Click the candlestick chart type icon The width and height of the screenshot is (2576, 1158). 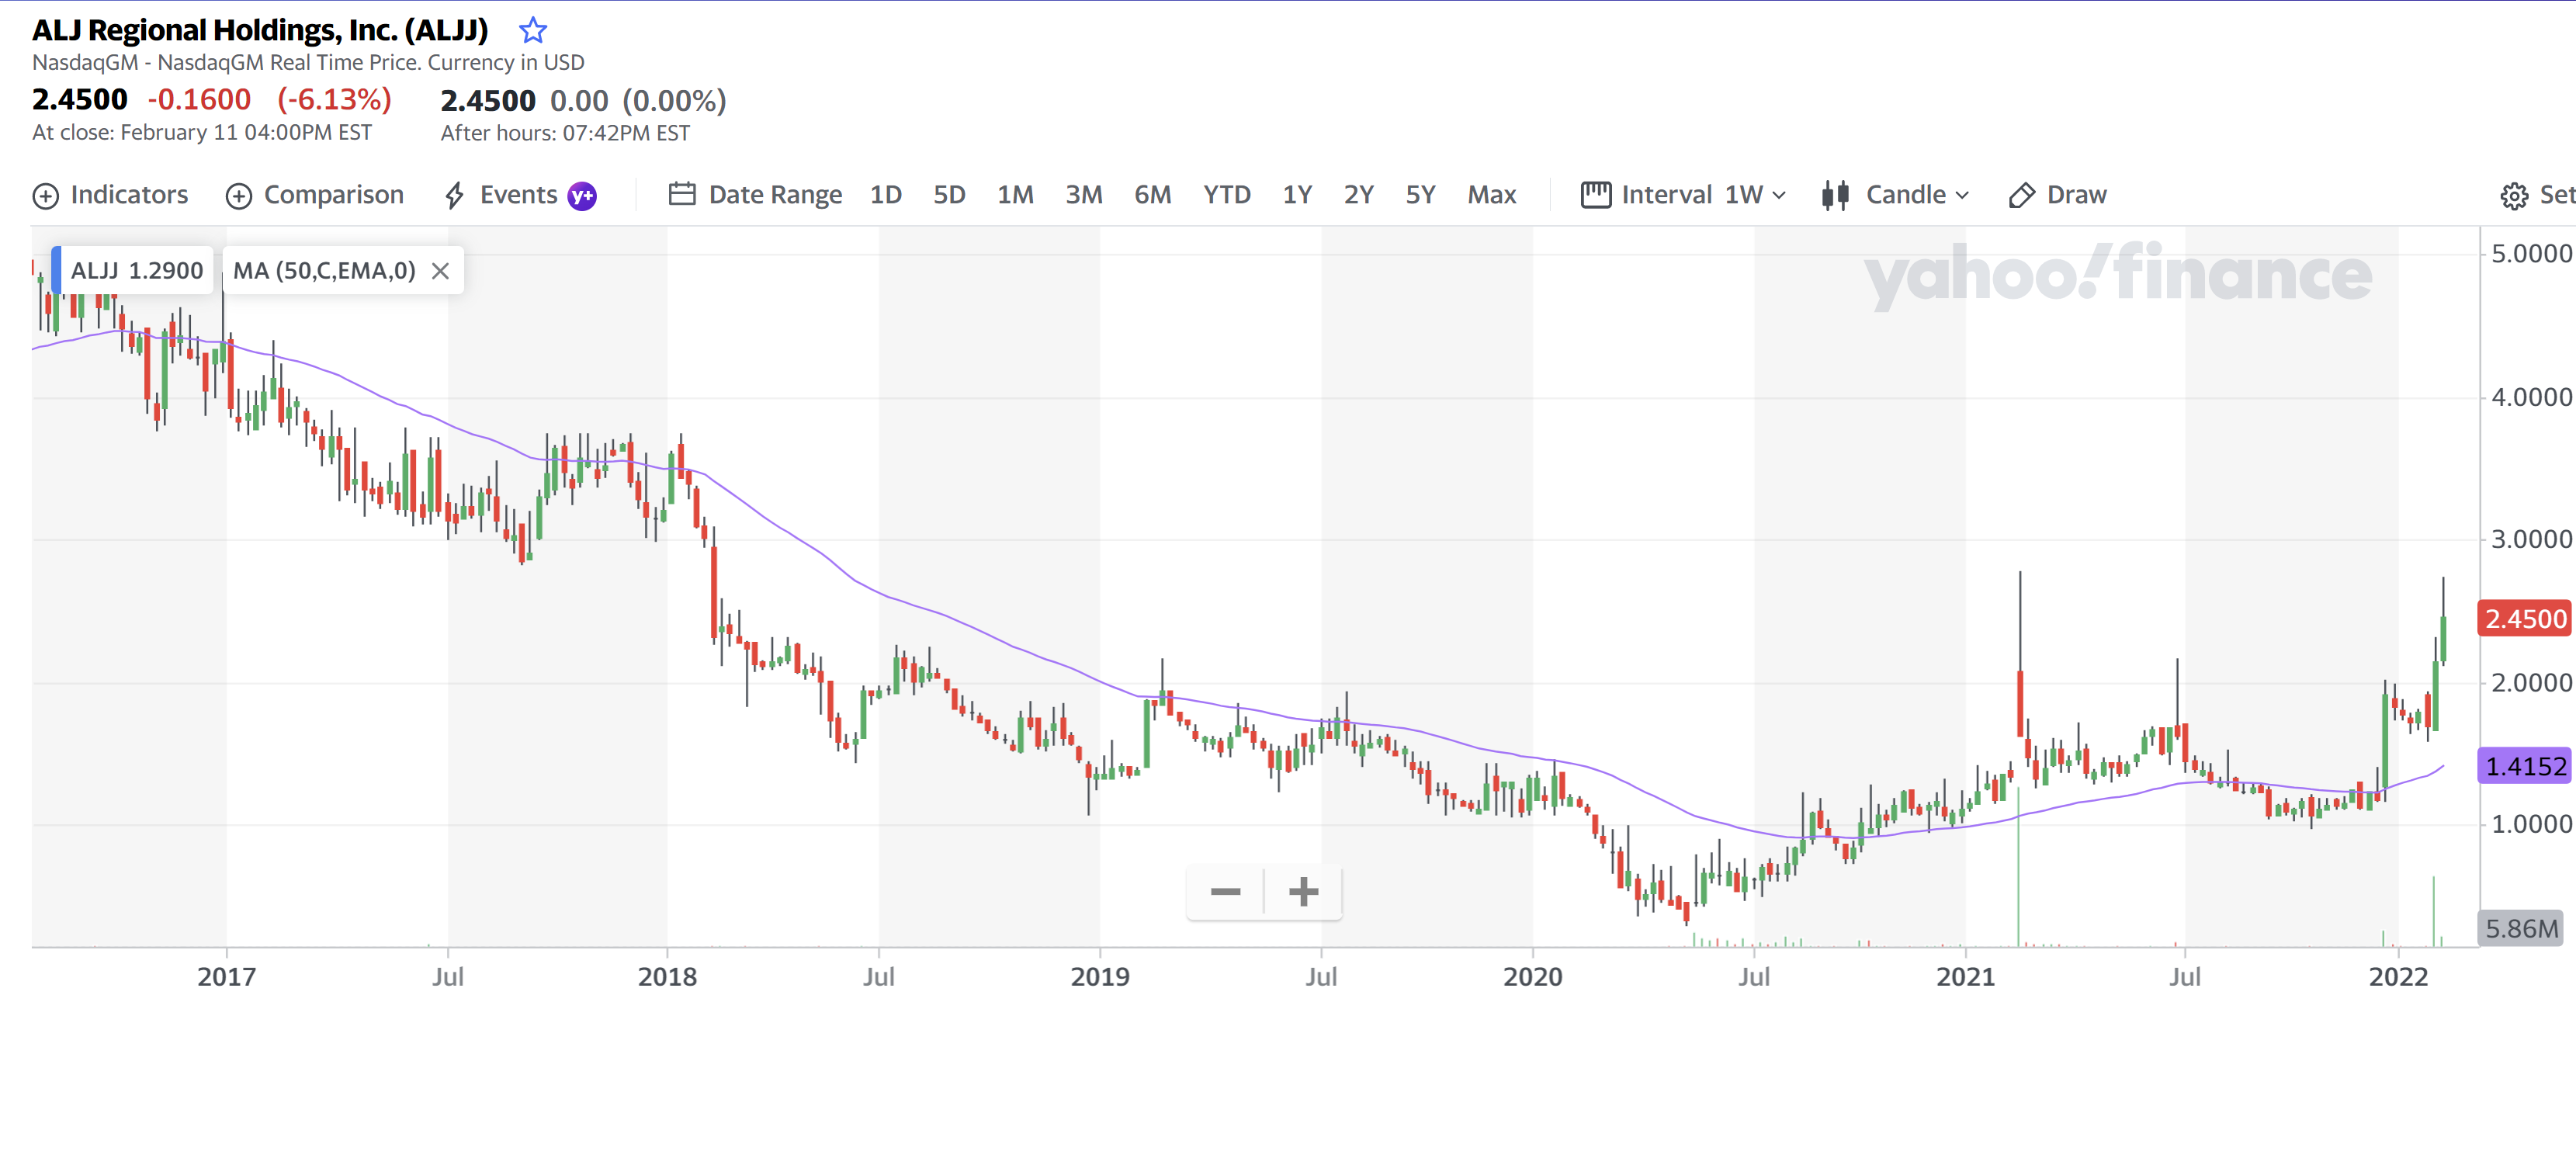1835,195
